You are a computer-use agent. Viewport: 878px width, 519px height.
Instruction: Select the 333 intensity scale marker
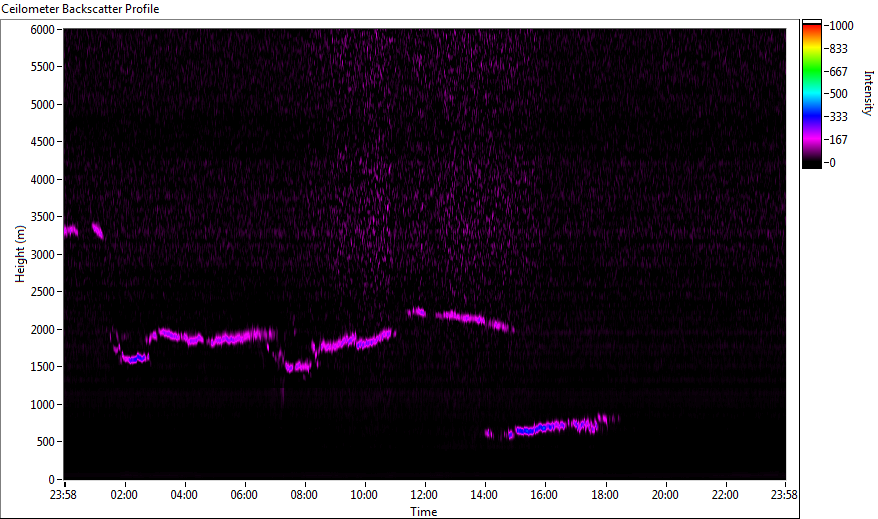click(839, 117)
